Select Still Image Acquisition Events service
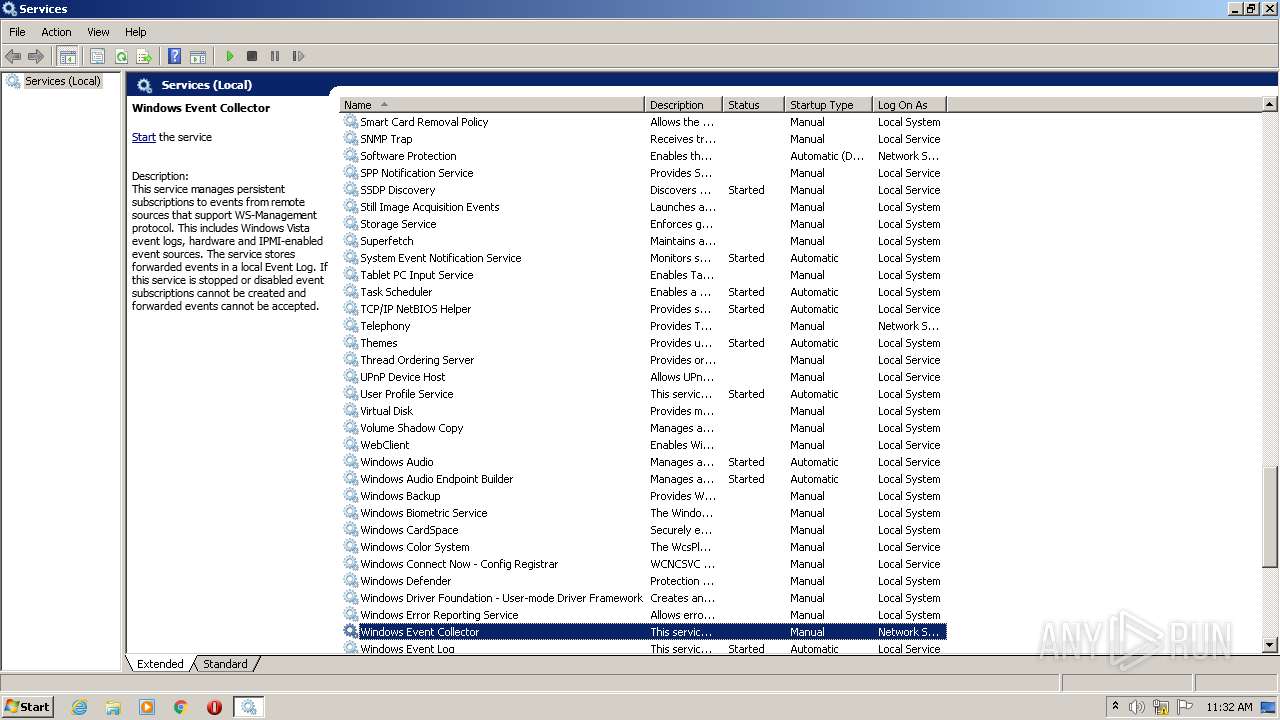Viewport: 1280px width, 720px height. [x=643, y=207]
